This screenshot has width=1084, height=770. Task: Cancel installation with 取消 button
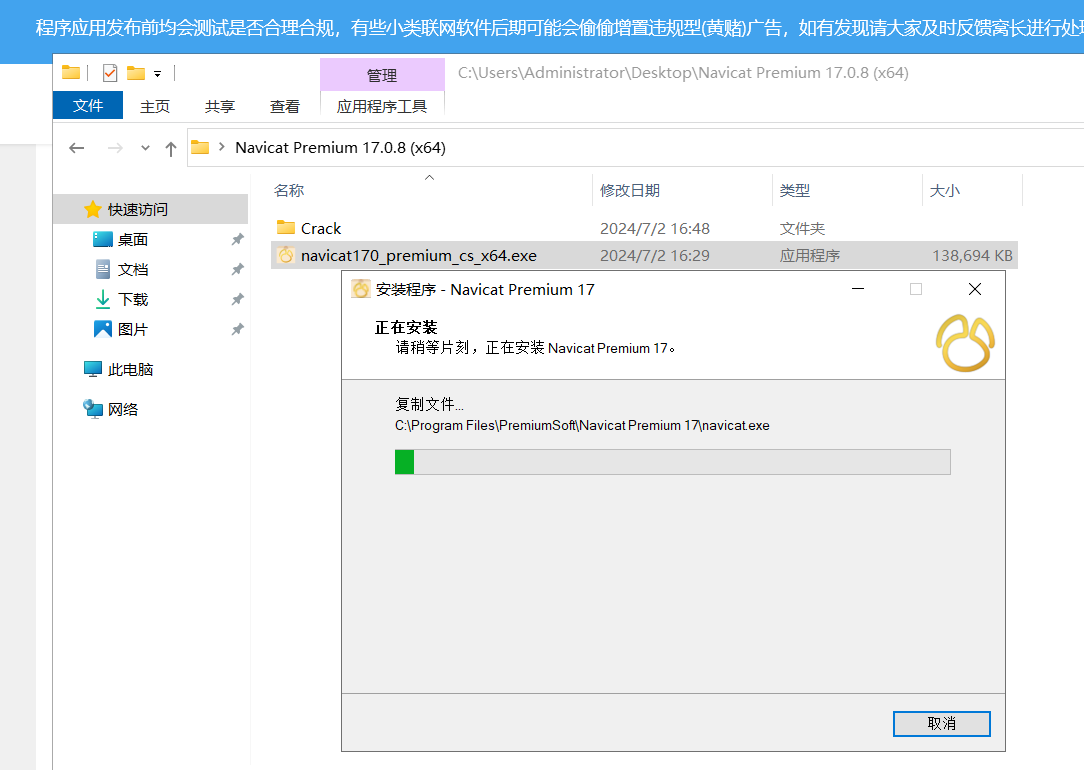[942, 724]
